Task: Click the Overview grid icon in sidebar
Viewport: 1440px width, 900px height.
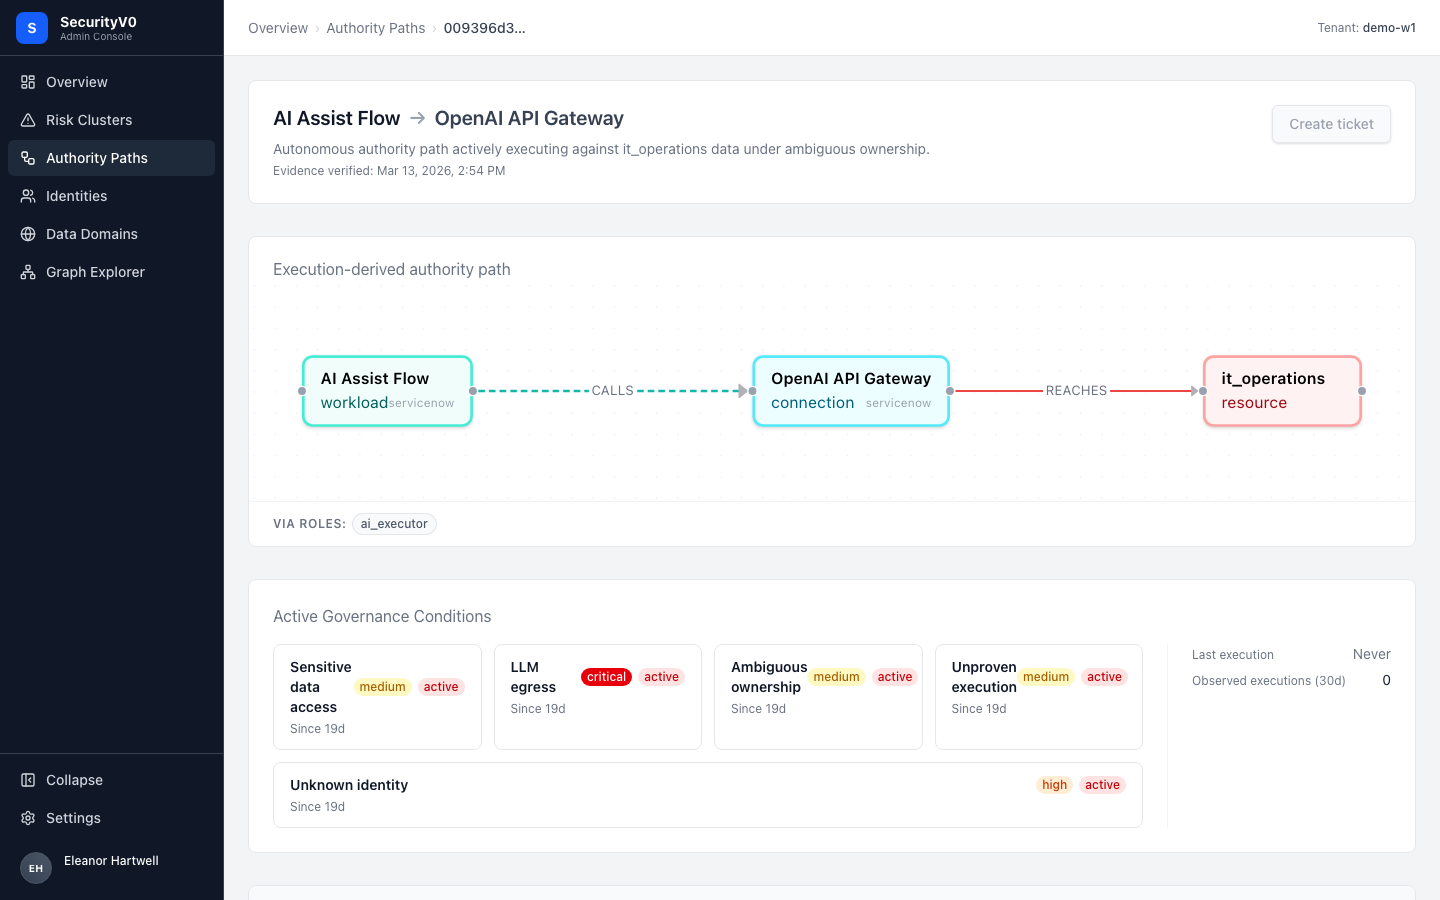Action: tap(28, 82)
